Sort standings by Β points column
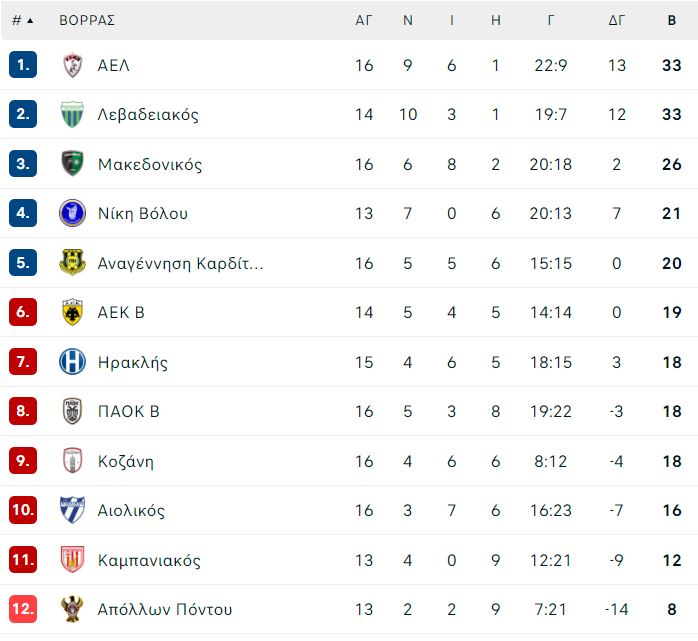The image size is (698, 641). [672, 20]
